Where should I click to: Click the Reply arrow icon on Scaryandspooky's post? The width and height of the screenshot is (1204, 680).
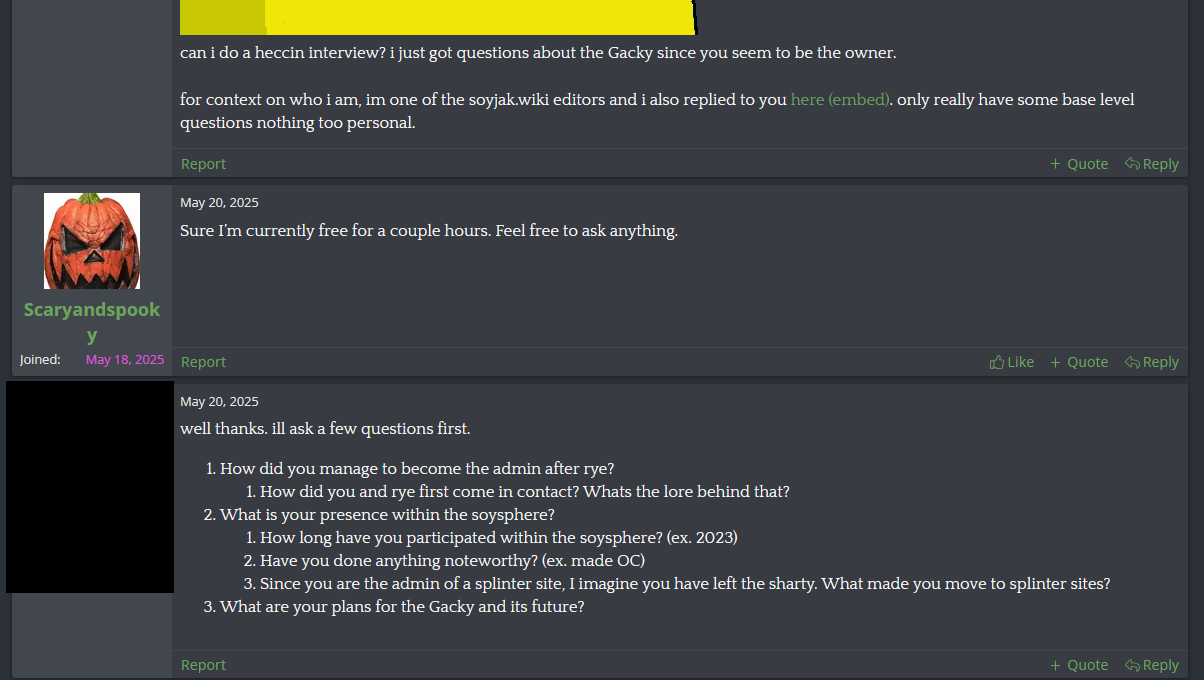pyautogui.click(x=1132, y=362)
